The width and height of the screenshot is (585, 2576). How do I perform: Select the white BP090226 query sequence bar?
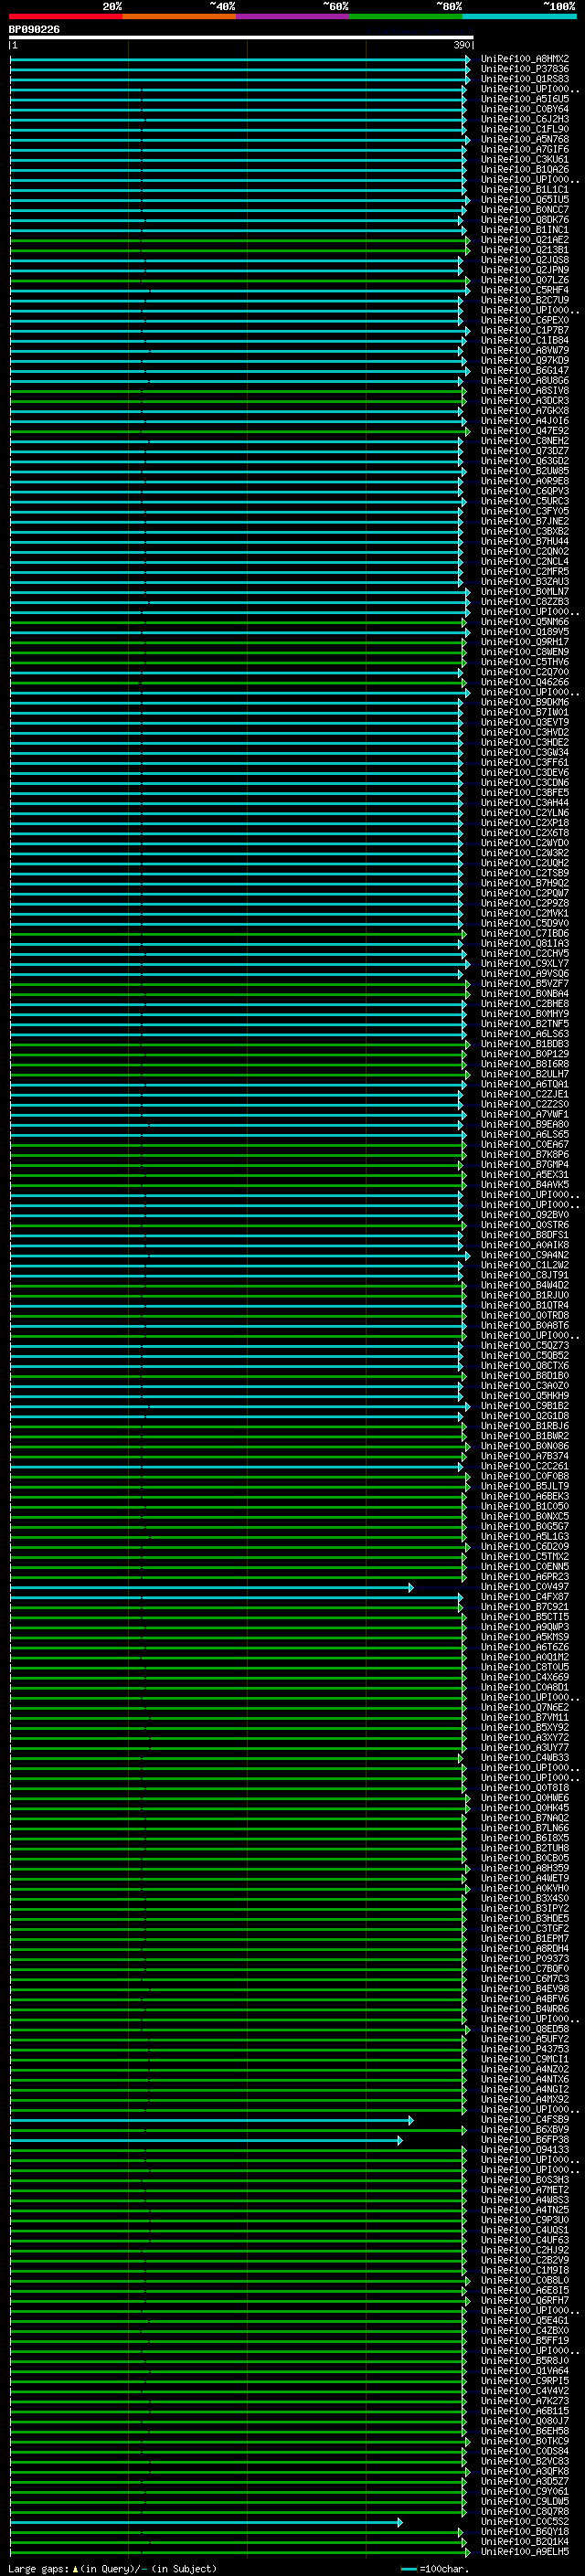[241, 37]
